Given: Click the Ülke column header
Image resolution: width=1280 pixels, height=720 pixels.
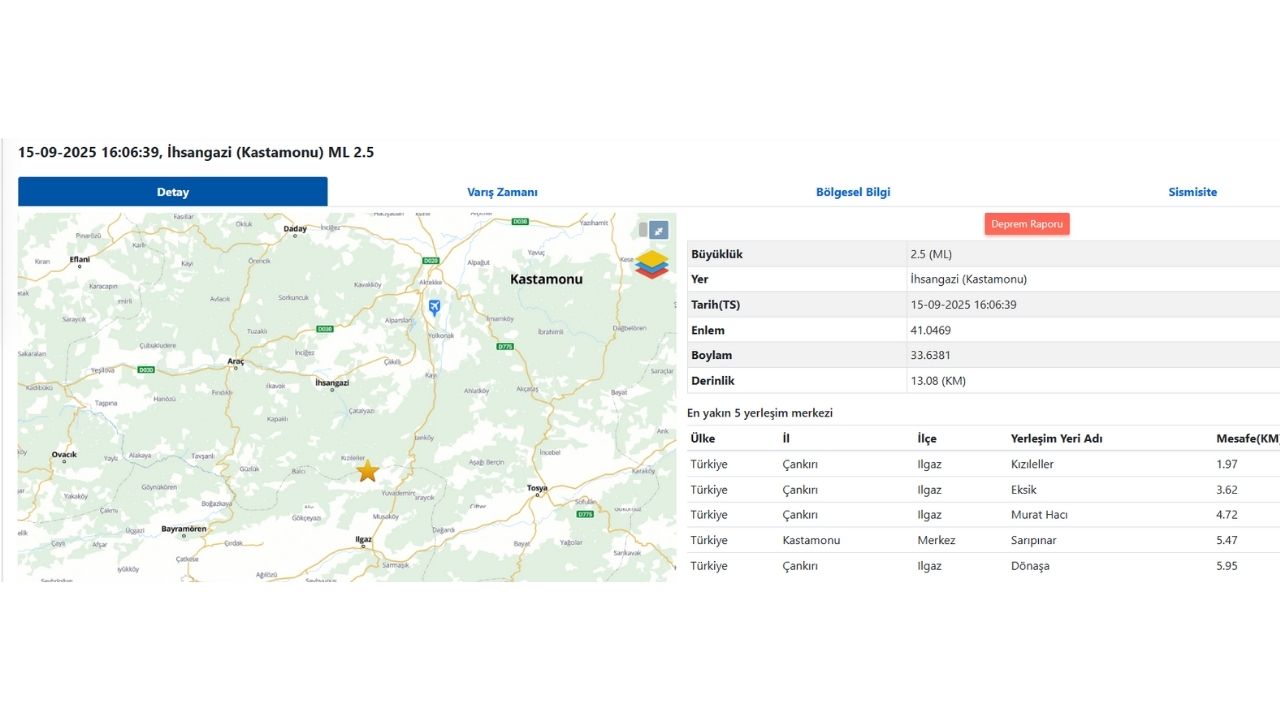Looking at the screenshot, I should point(703,438).
